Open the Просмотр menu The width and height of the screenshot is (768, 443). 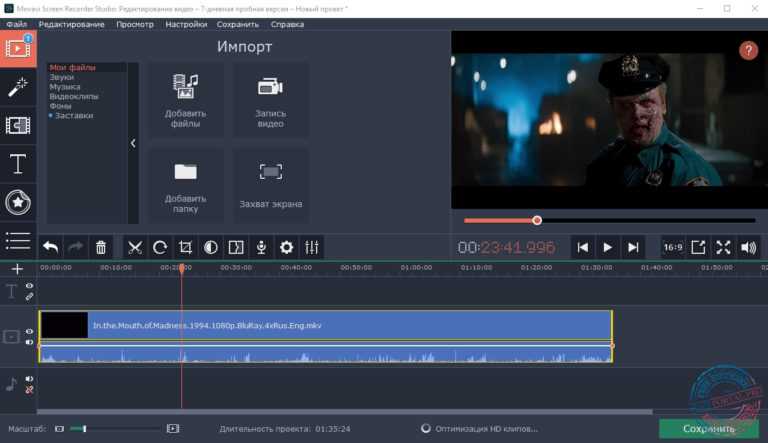point(135,24)
